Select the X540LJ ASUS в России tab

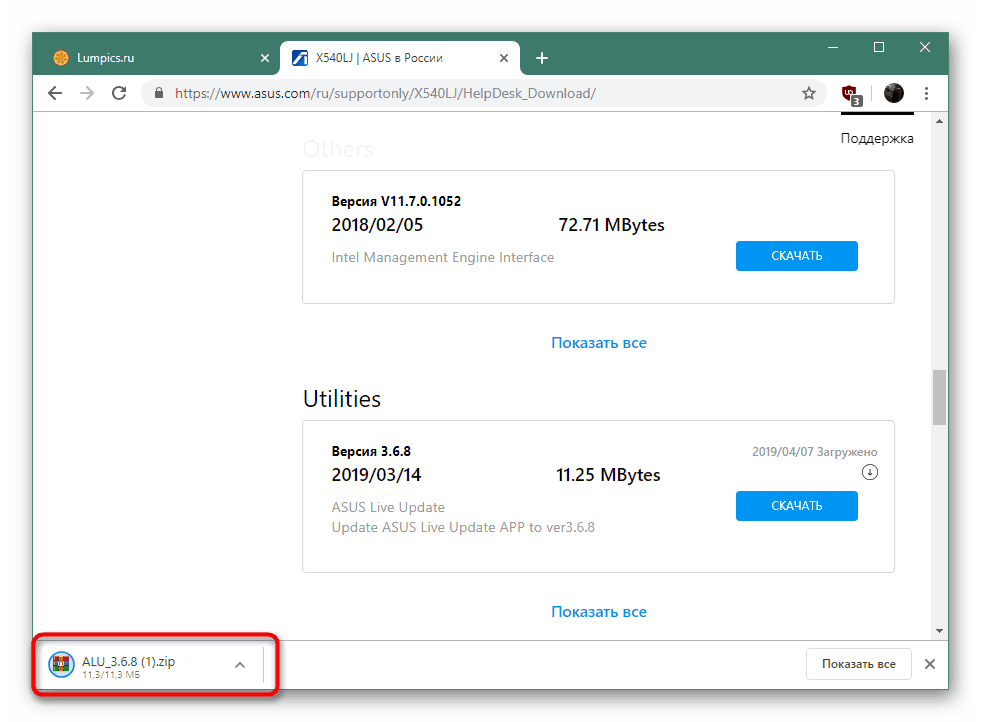pyautogui.click(x=400, y=58)
